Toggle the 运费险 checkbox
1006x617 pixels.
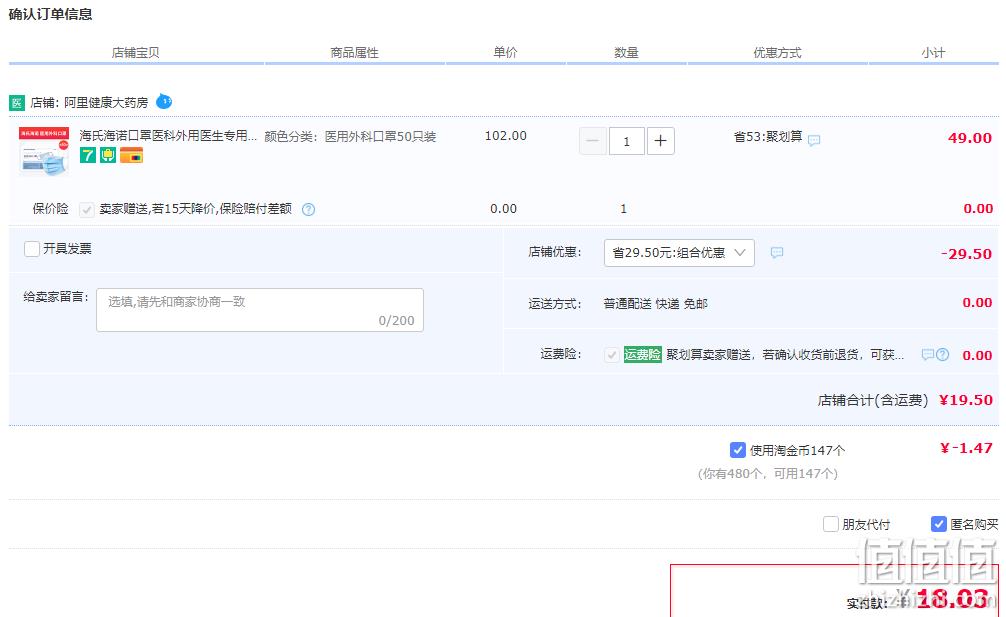pyautogui.click(x=612, y=355)
